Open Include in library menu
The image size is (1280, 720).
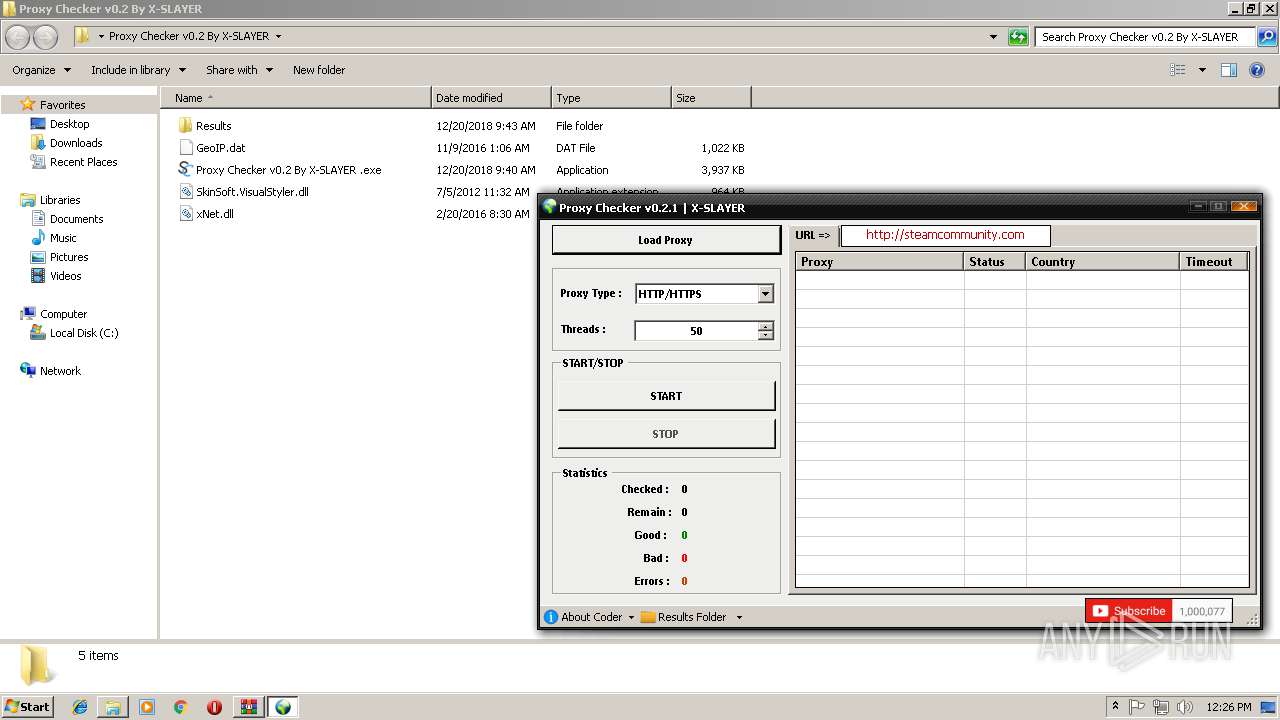point(138,70)
